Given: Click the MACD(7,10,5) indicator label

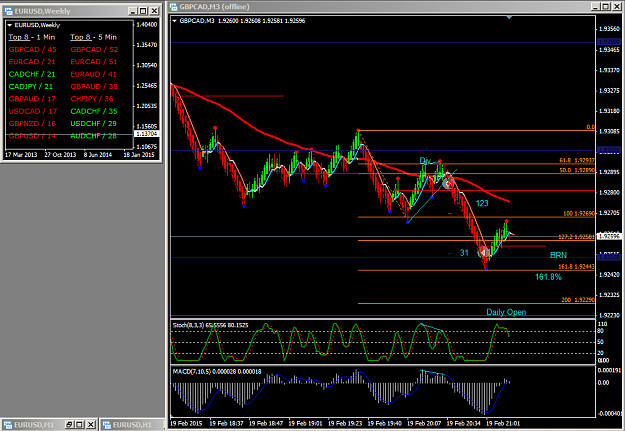Looking at the screenshot, I should (217, 371).
